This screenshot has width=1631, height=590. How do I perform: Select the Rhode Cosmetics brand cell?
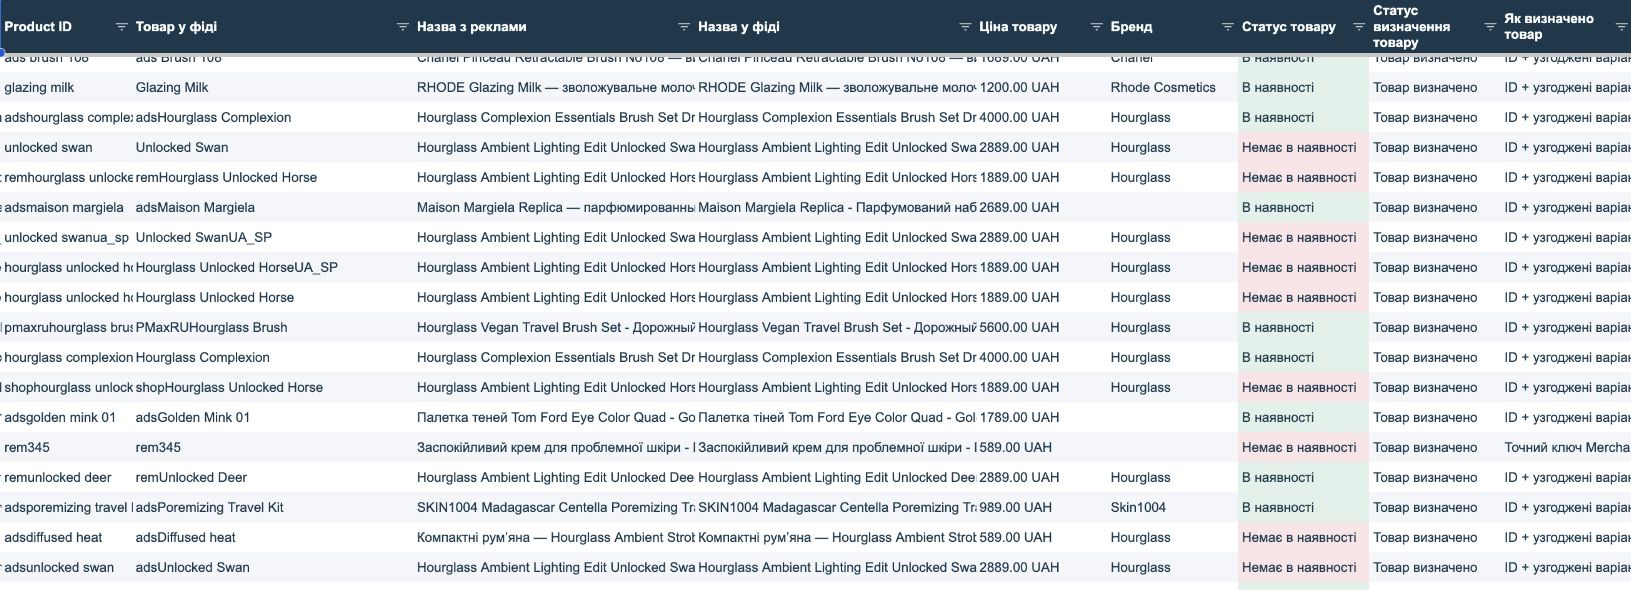pyautogui.click(x=1163, y=87)
